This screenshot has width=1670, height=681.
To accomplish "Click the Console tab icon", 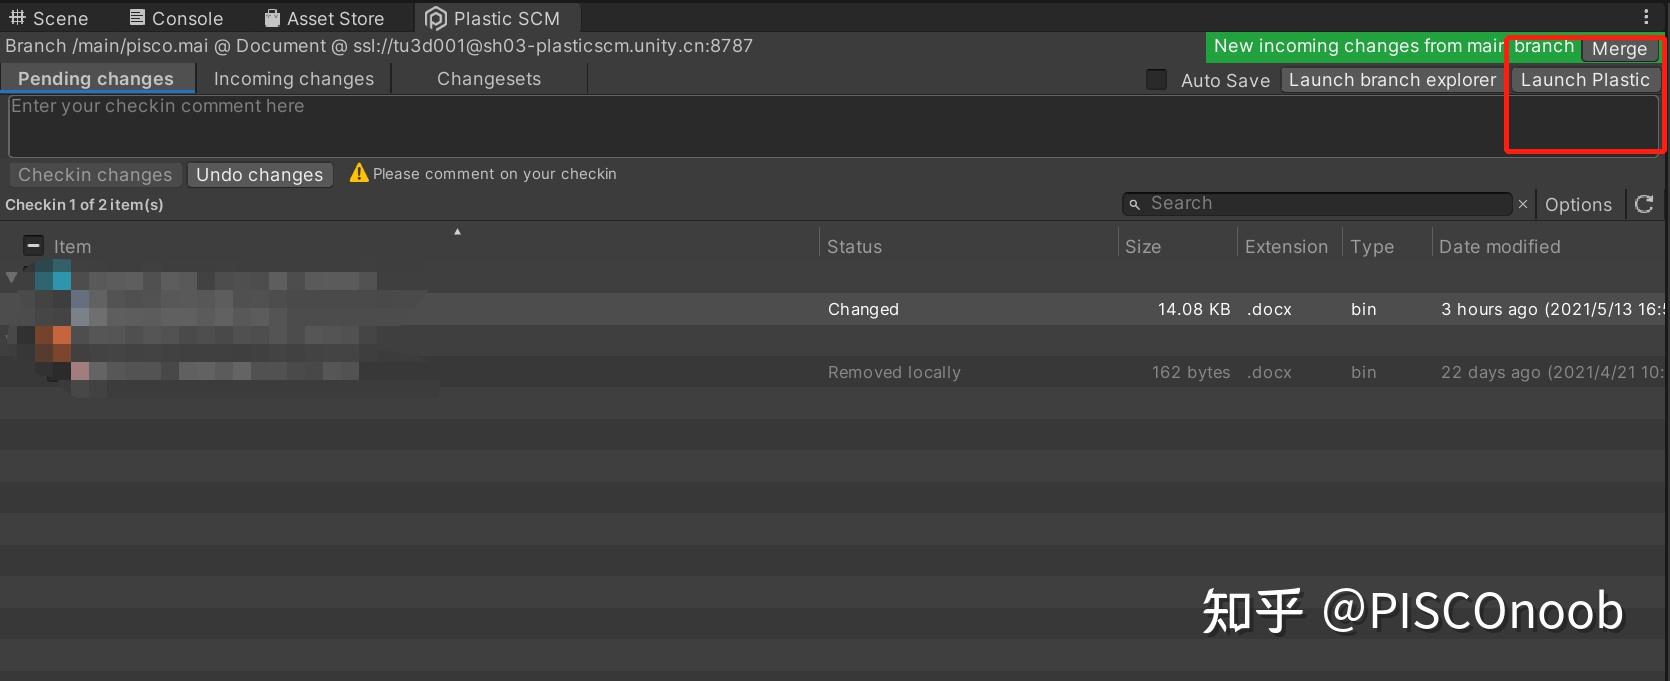I will coord(136,17).
